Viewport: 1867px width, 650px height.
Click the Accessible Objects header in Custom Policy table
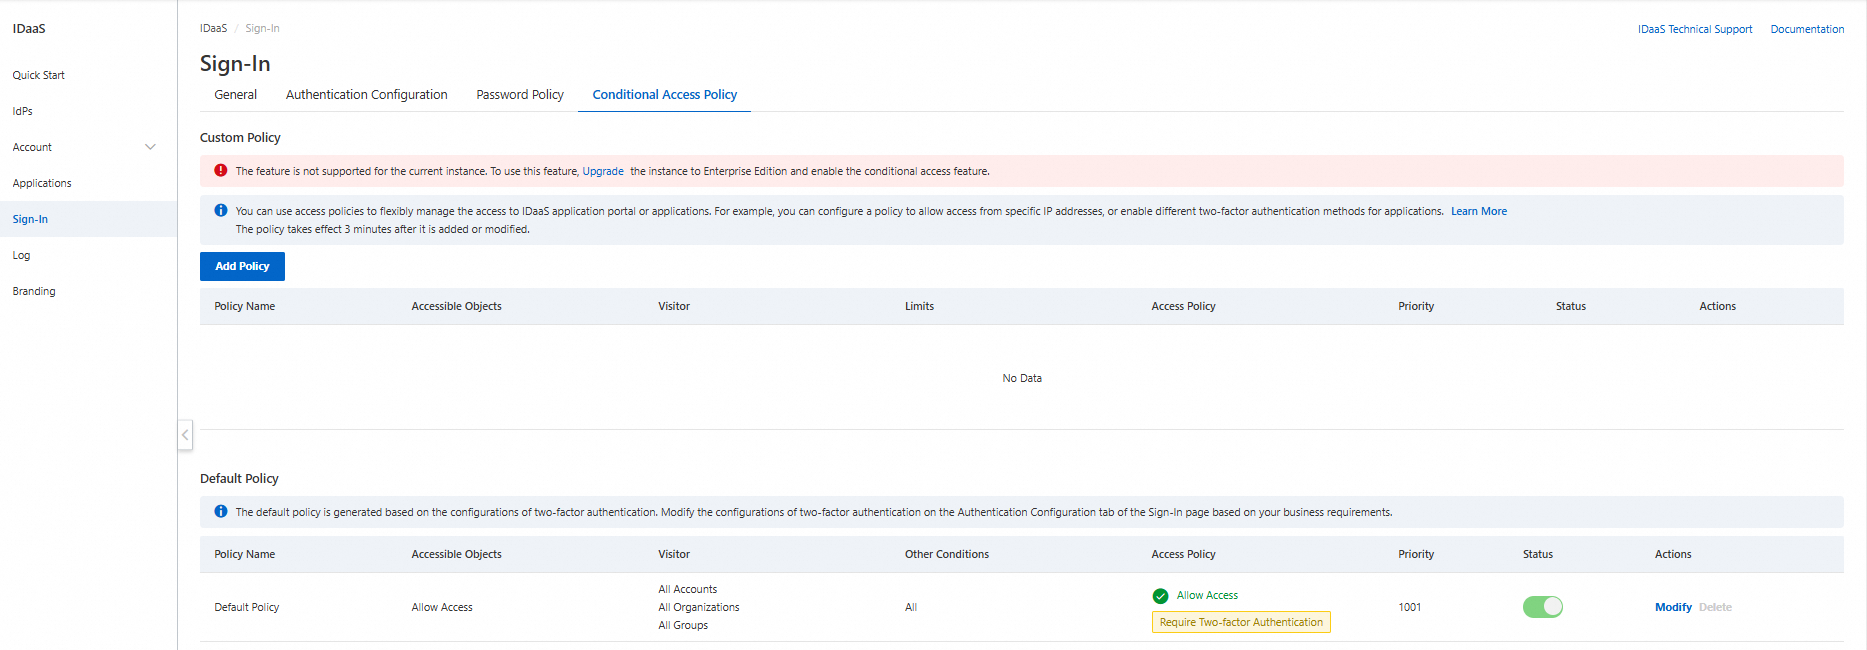click(x=457, y=306)
